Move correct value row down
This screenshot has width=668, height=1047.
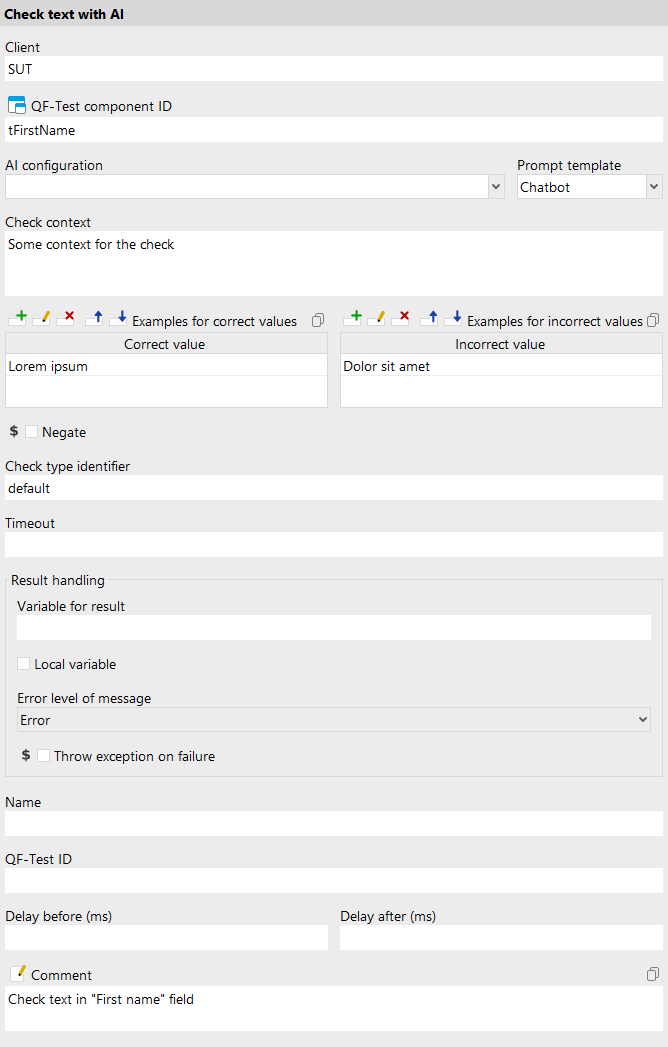tap(118, 318)
